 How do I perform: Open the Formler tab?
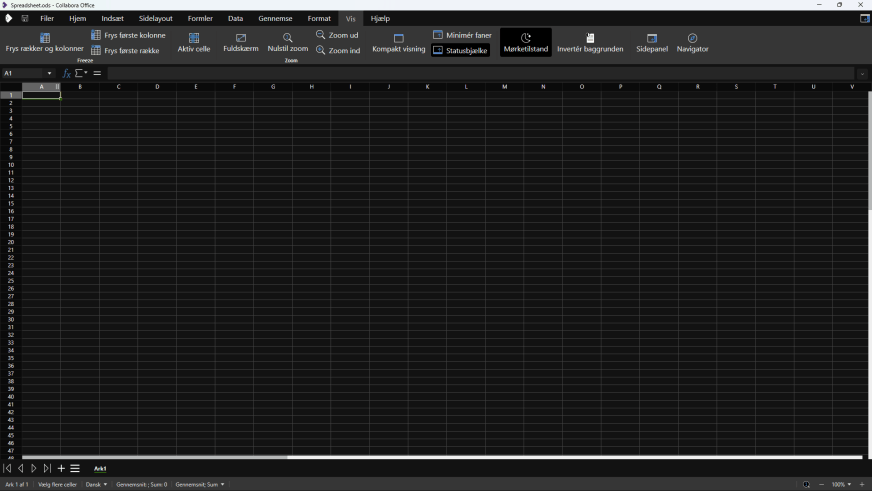coord(200,18)
